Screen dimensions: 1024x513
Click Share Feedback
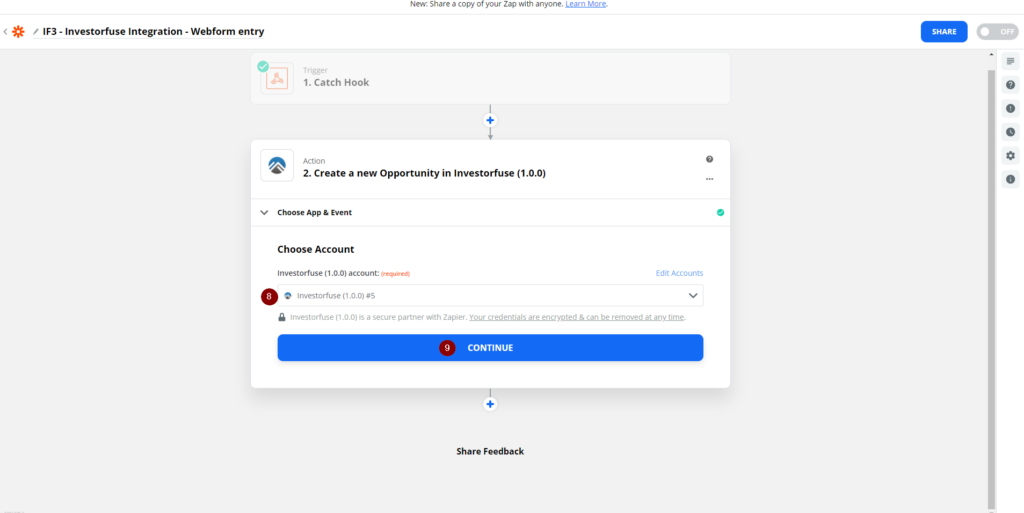[490, 451]
